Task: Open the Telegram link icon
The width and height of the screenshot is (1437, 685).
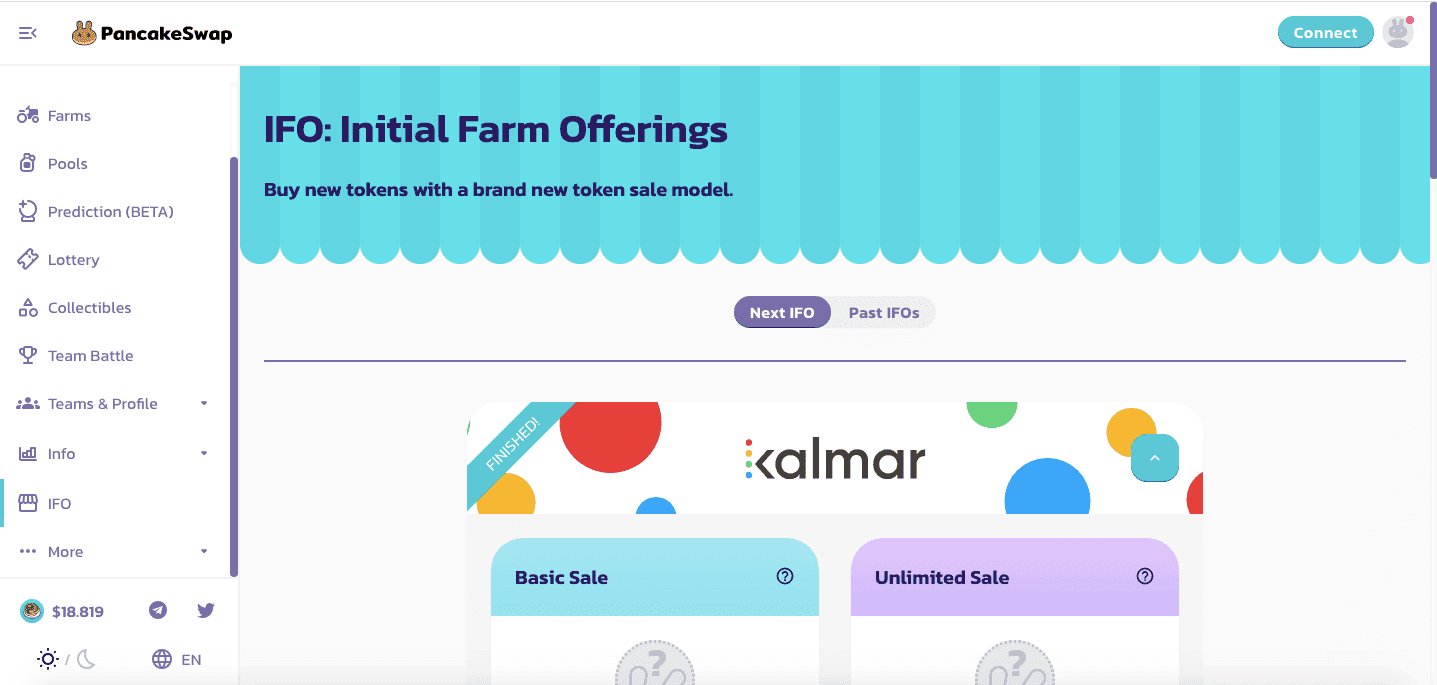Action: pyautogui.click(x=158, y=610)
